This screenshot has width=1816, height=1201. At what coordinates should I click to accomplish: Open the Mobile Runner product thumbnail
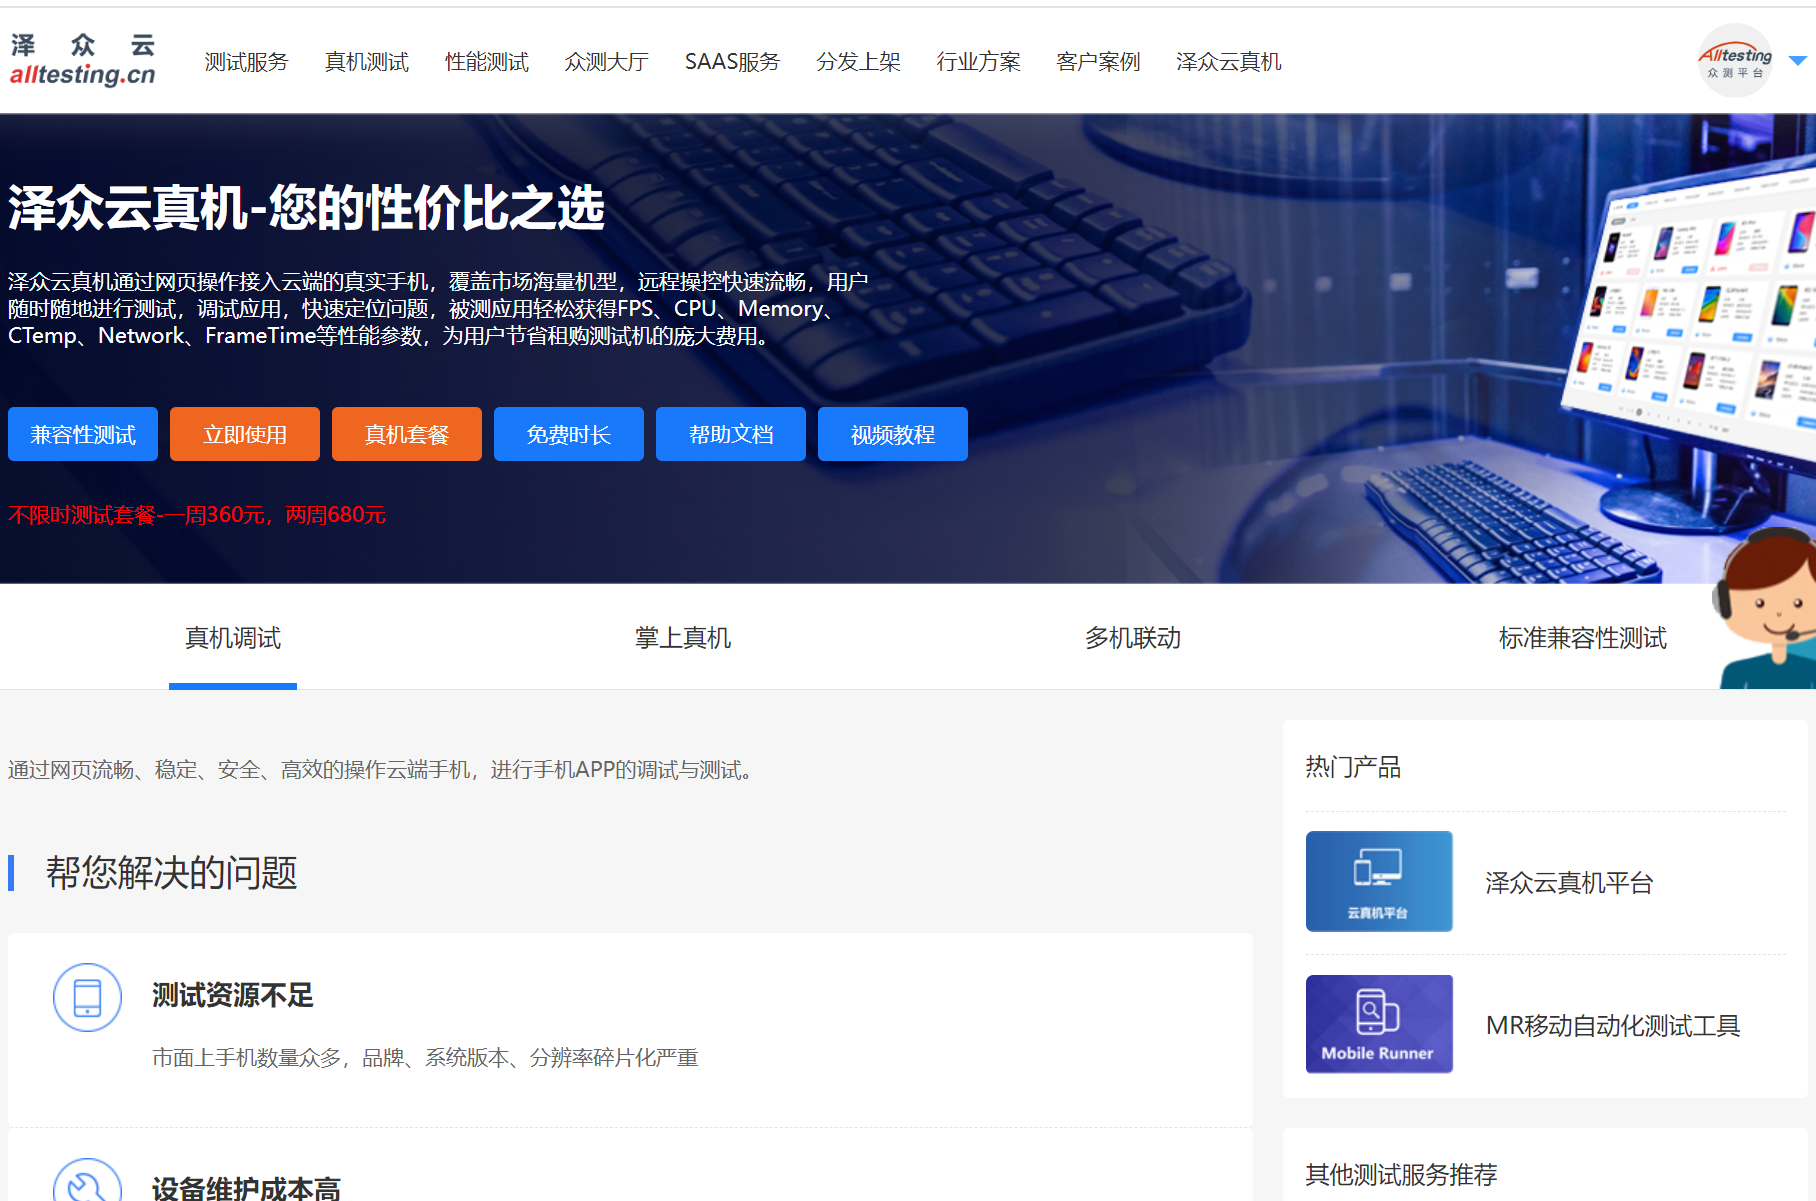point(1379,1024)
